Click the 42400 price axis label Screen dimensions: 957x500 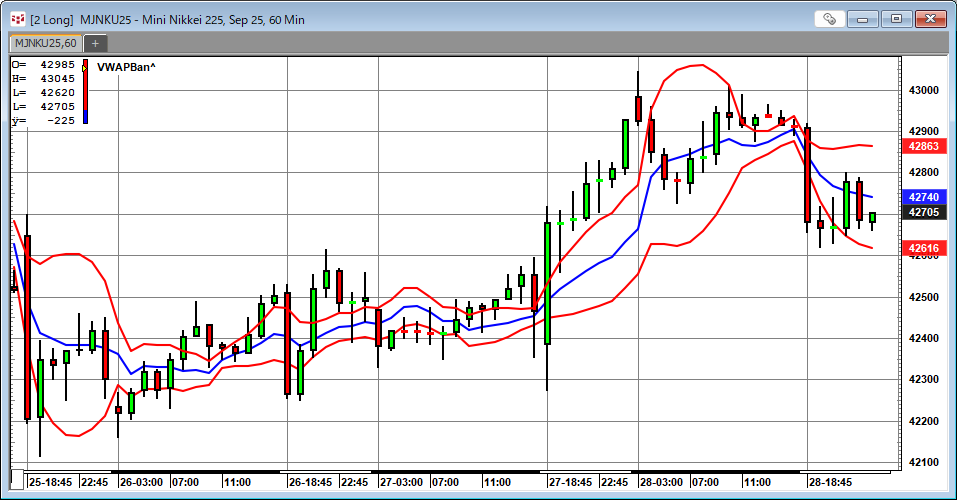(x=923, y=338)
